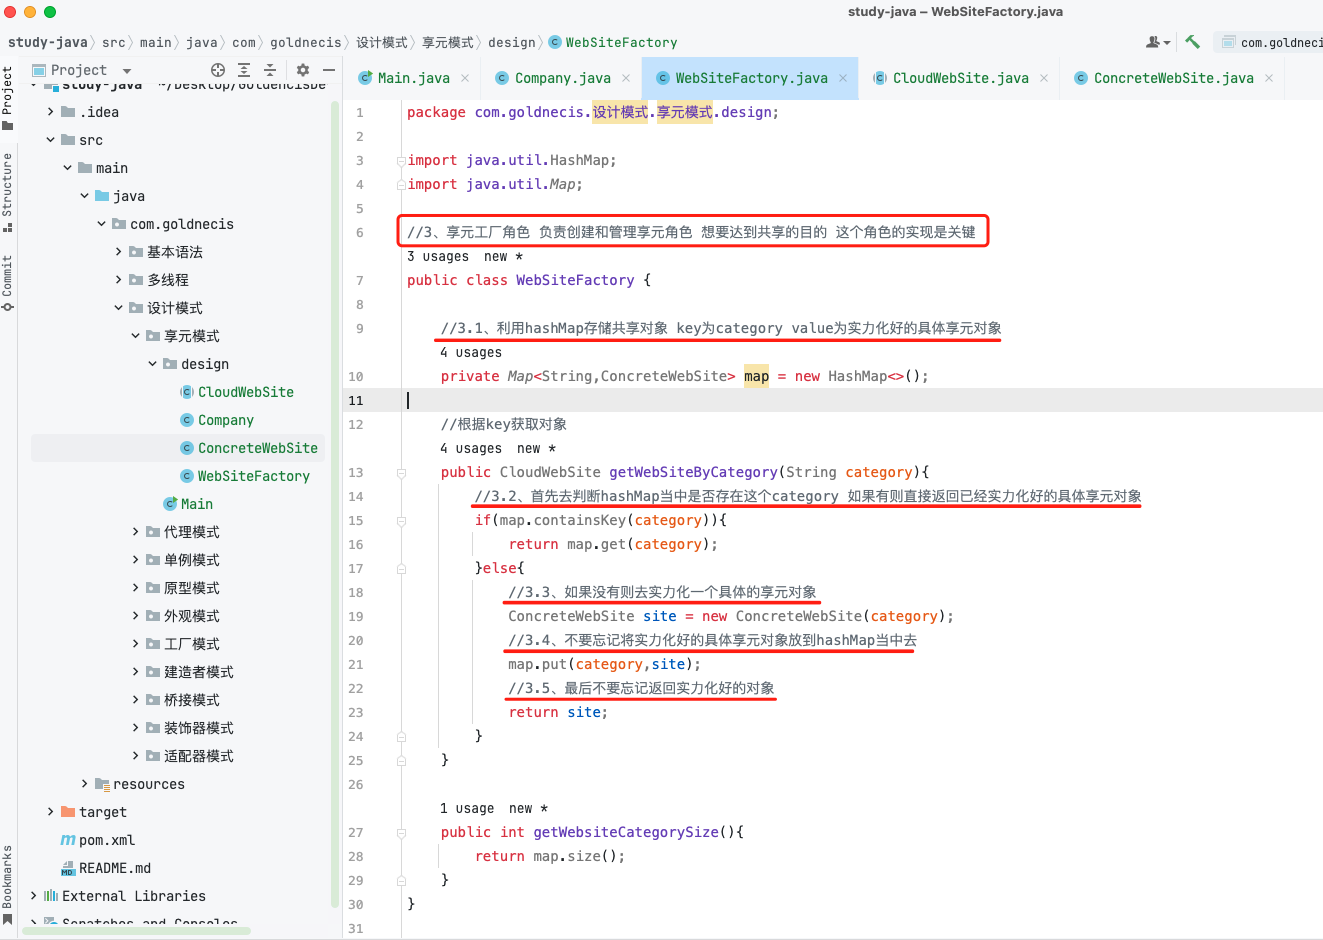Click the Collapse All icon in Project panel
The height and width of the screenshot is (940, 1323).
click(270, 70)
